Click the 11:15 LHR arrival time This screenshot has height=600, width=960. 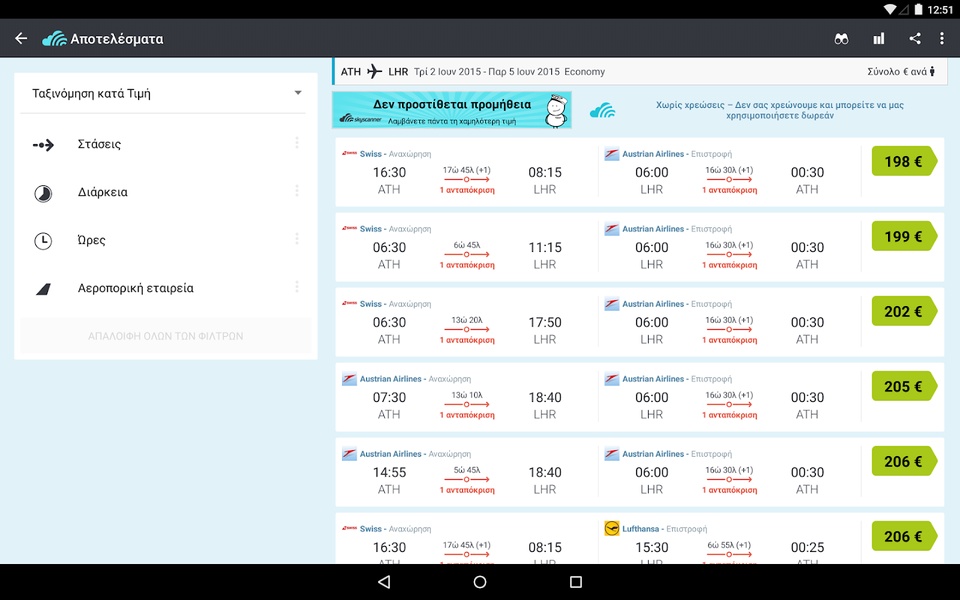[x=545, y=247]
